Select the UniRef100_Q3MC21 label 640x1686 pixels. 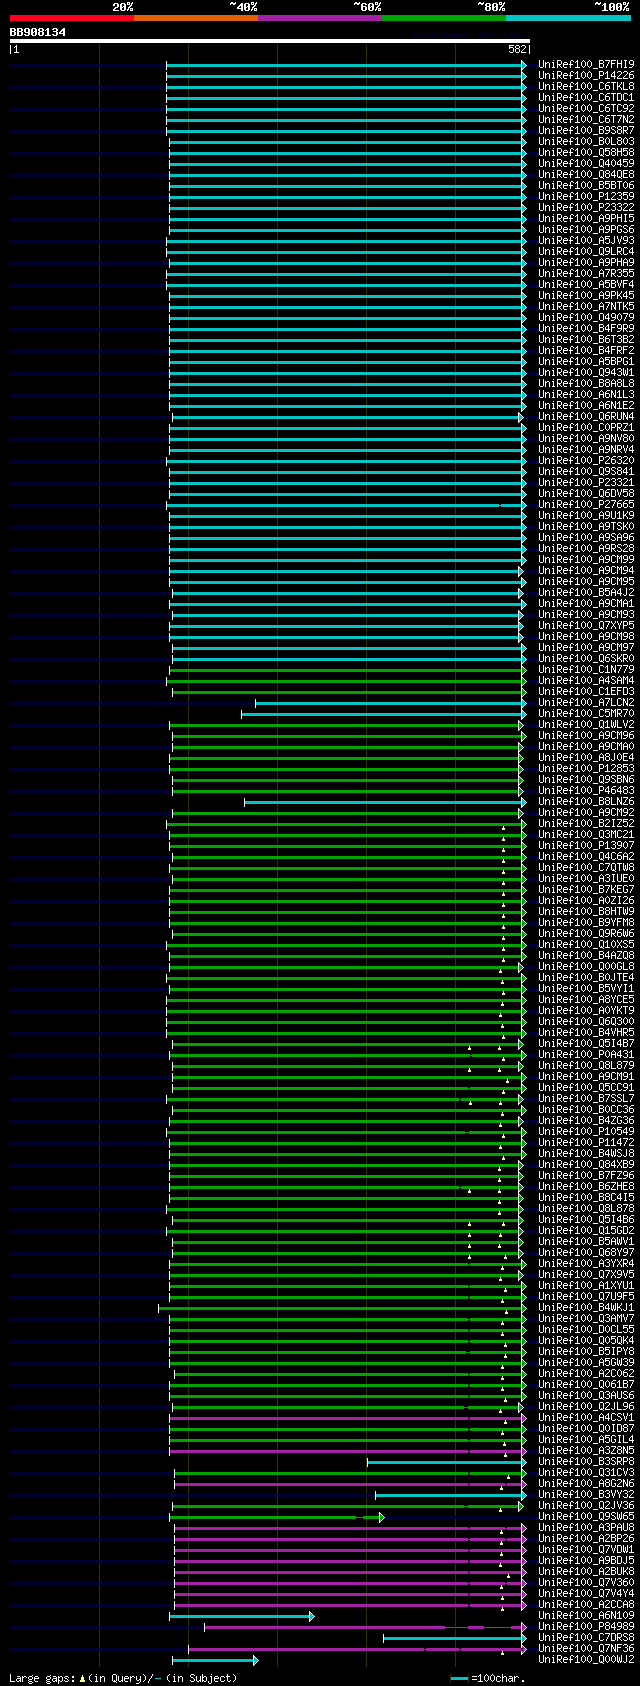[586, 834]
